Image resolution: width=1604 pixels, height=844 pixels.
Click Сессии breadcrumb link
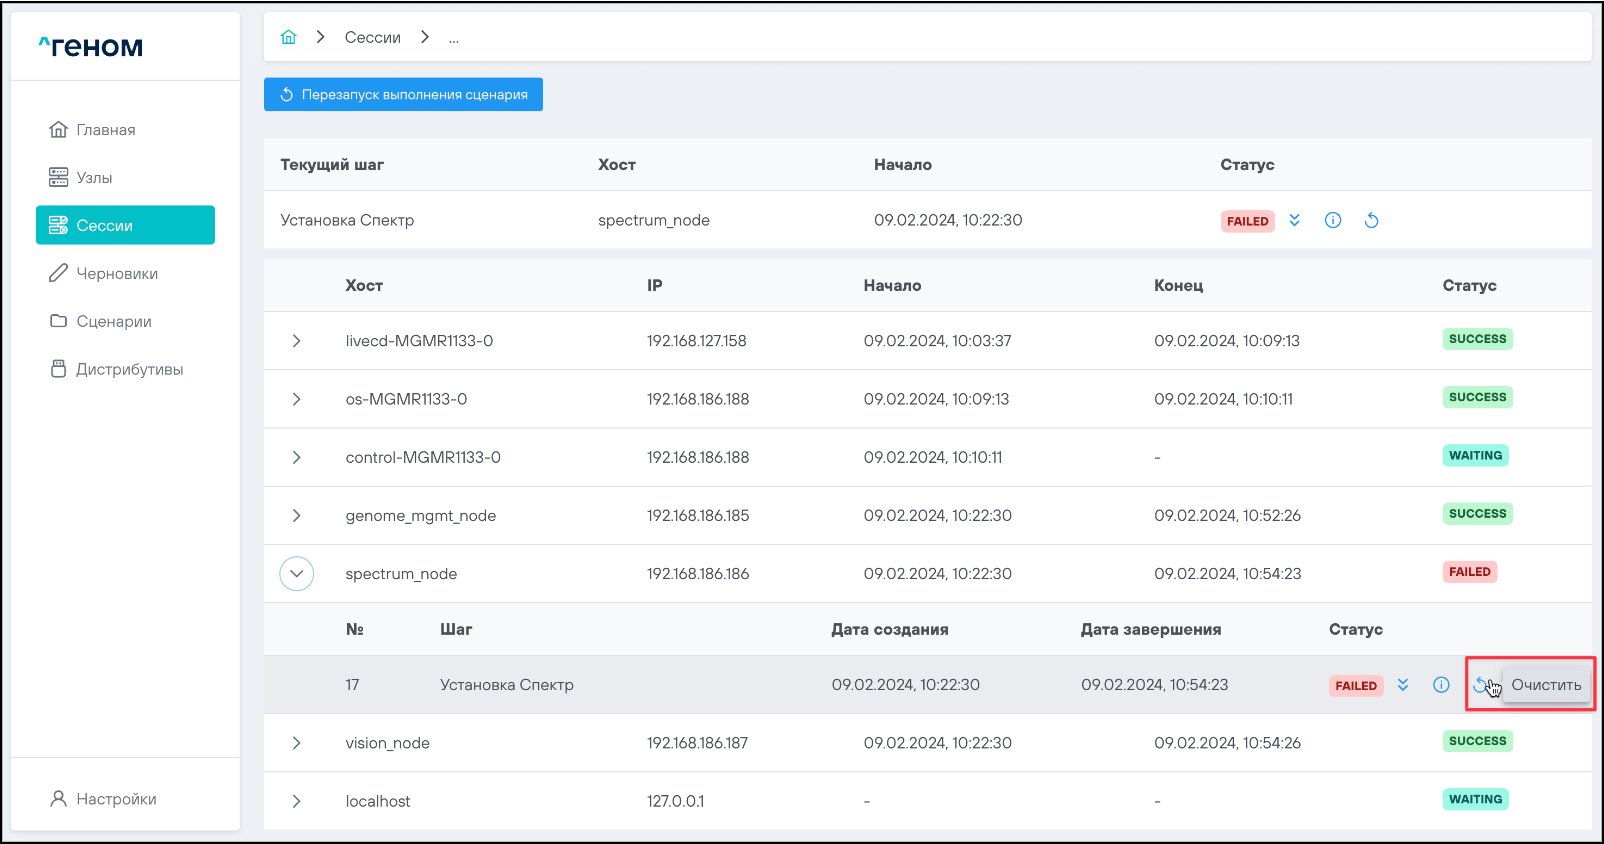tap(372, 38)
